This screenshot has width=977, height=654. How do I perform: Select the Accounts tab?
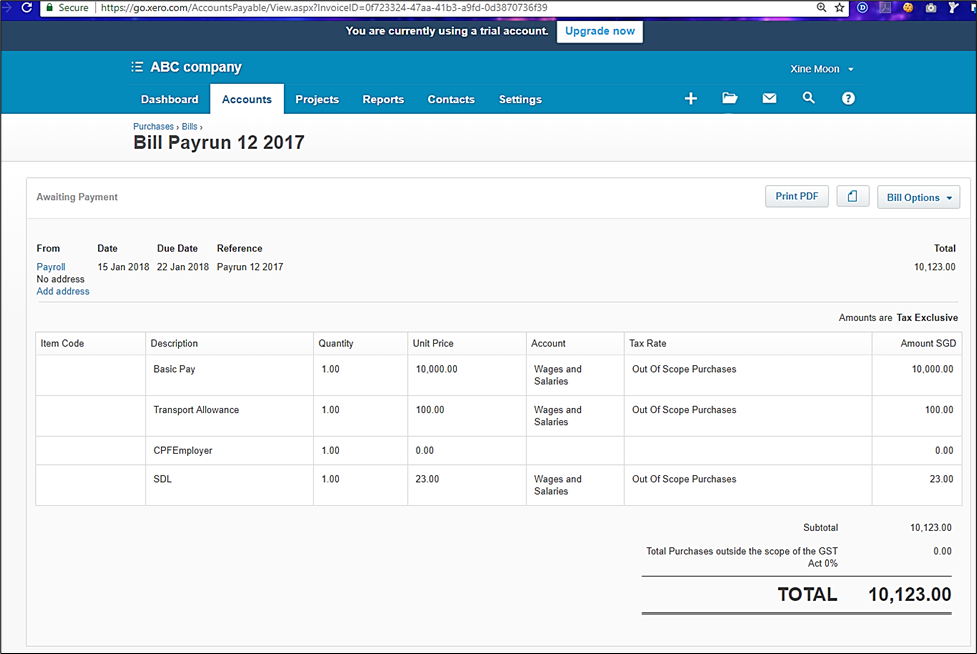click(x=247, y=99)
